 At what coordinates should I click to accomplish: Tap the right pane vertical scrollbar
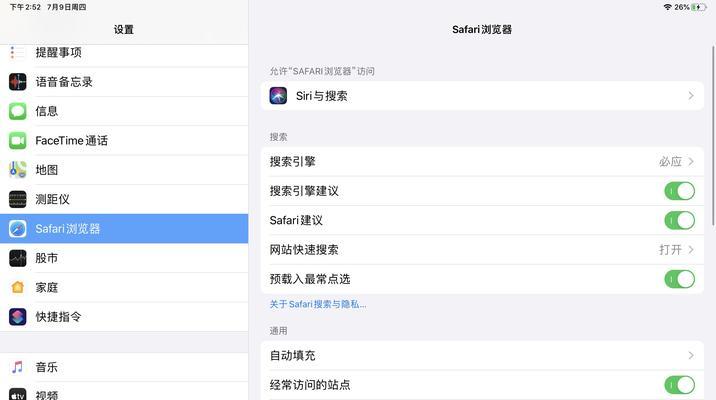(x=713, y=136)
